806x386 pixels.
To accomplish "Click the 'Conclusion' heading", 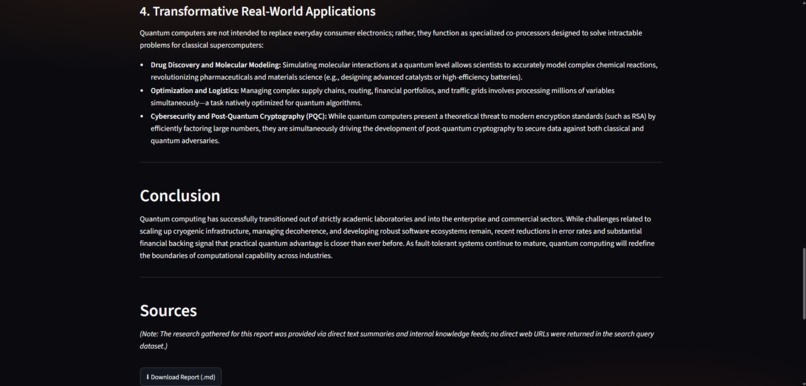I will pyautogui.click(x=180, y=195).
